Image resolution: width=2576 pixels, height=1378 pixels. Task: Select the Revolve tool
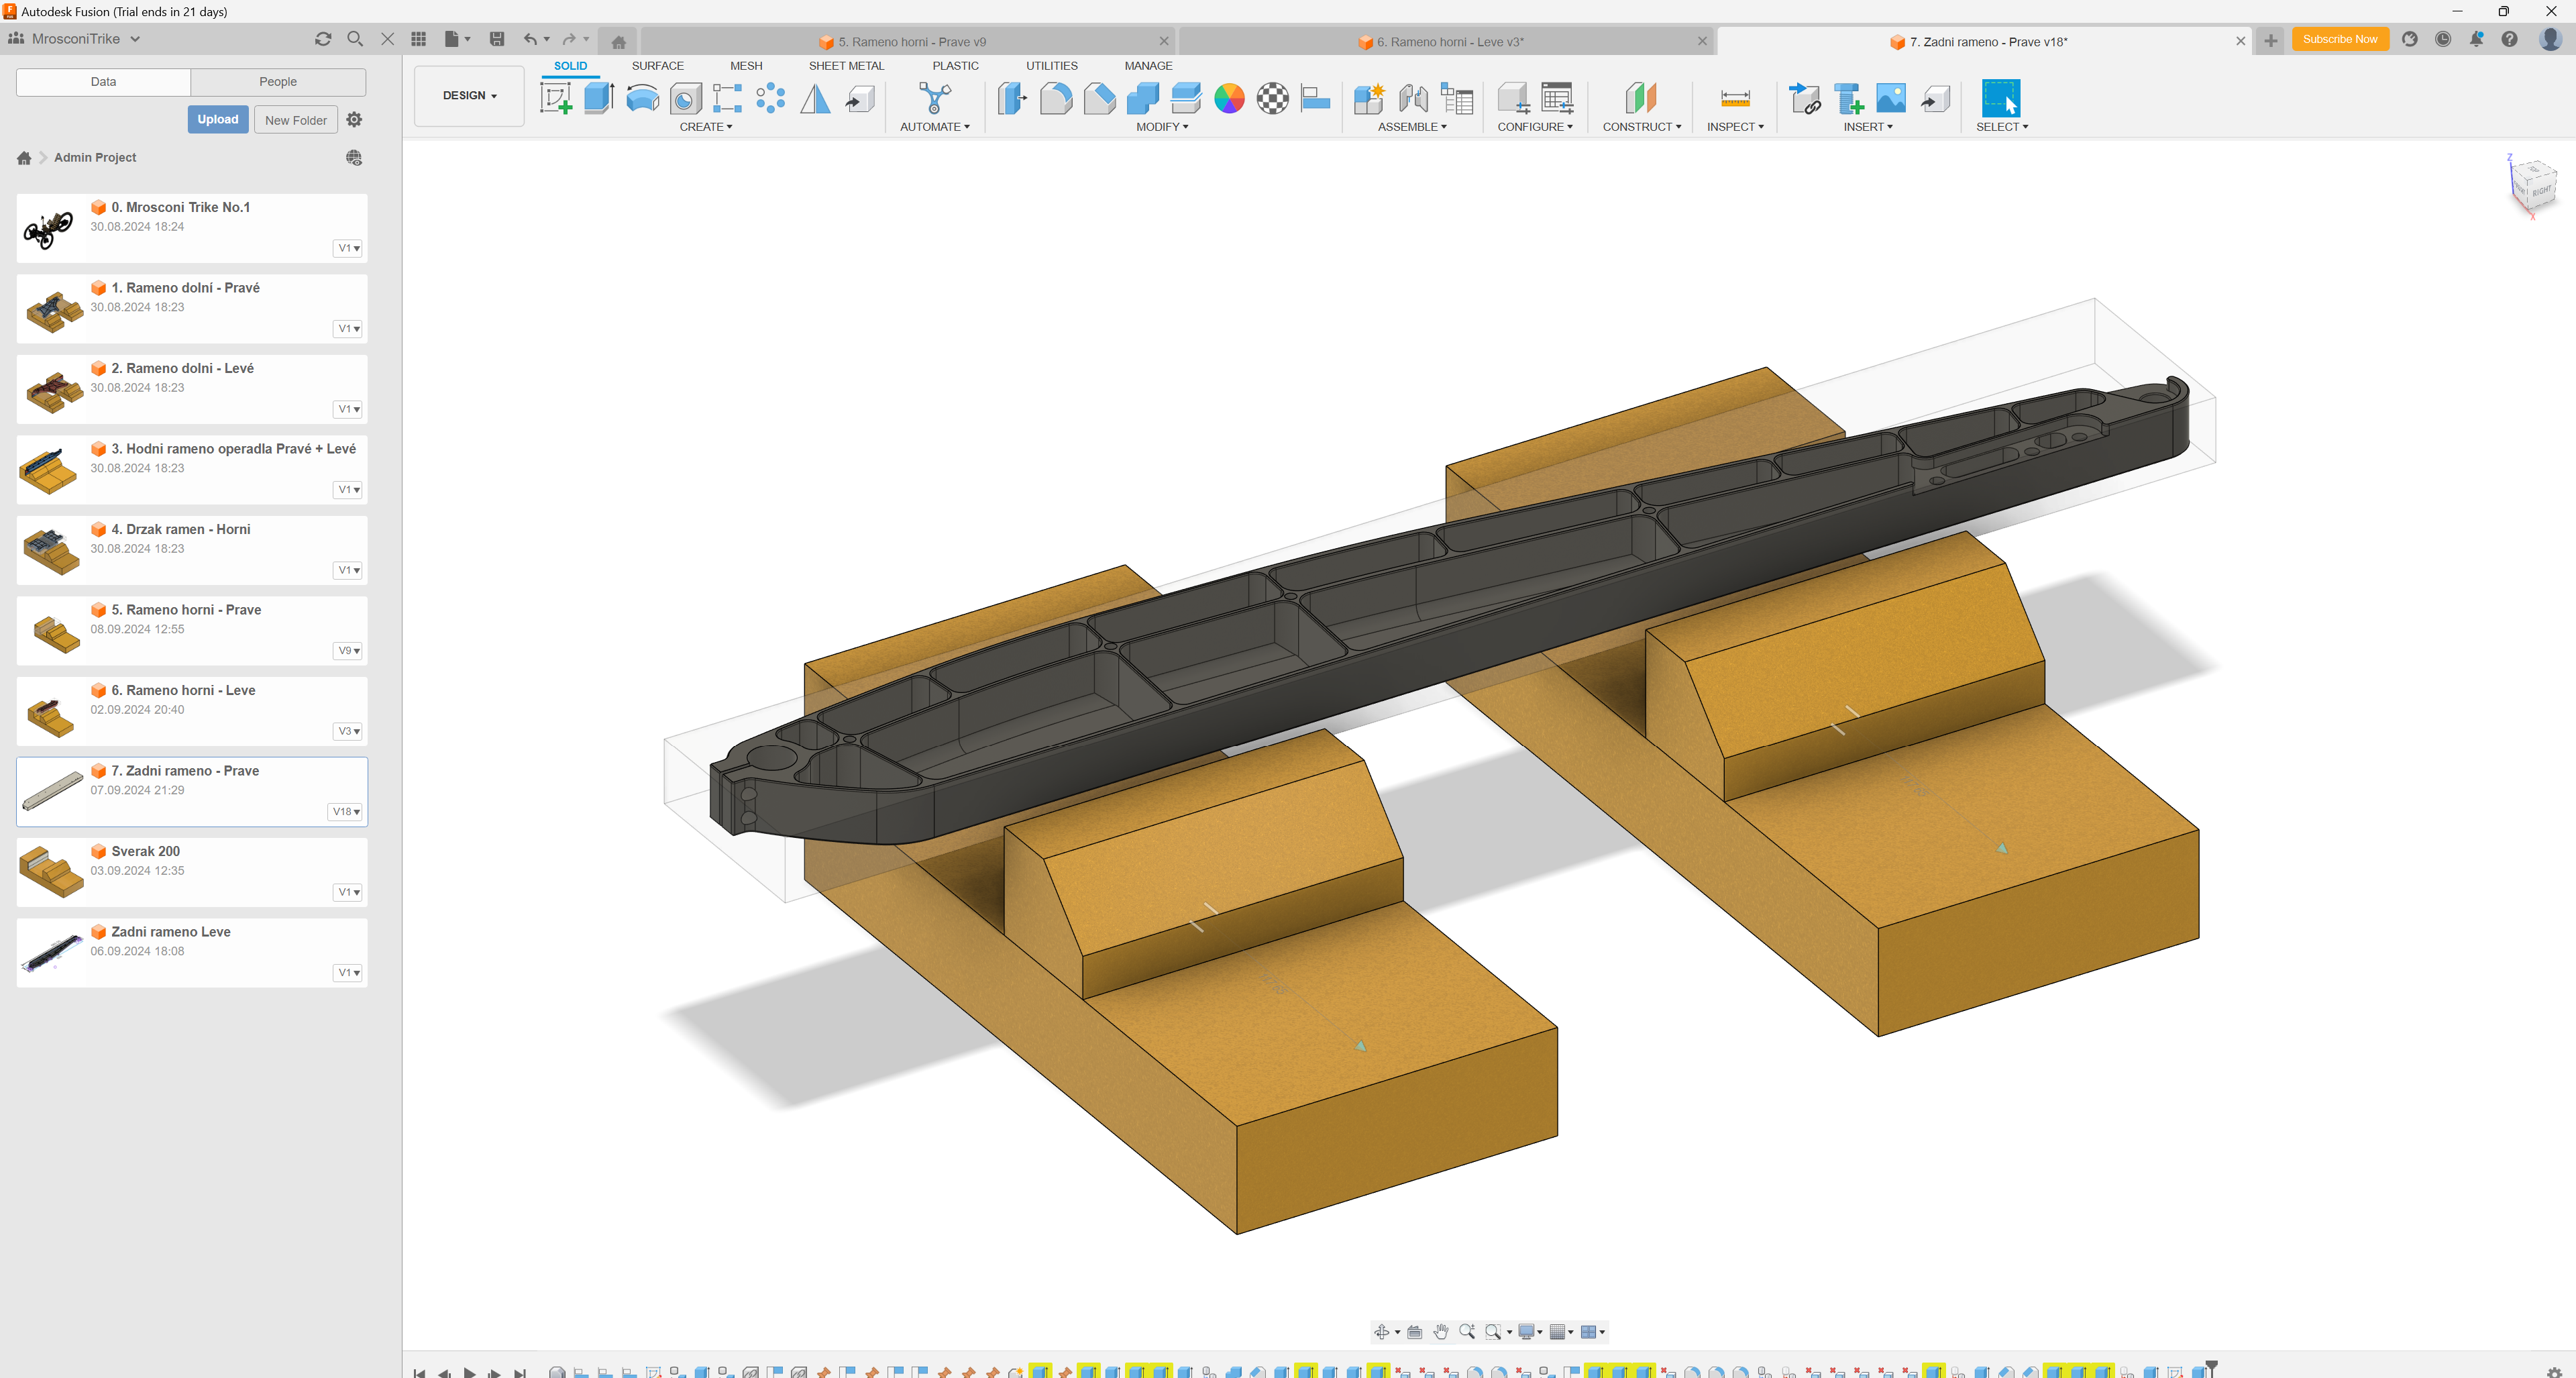point(642,98)
